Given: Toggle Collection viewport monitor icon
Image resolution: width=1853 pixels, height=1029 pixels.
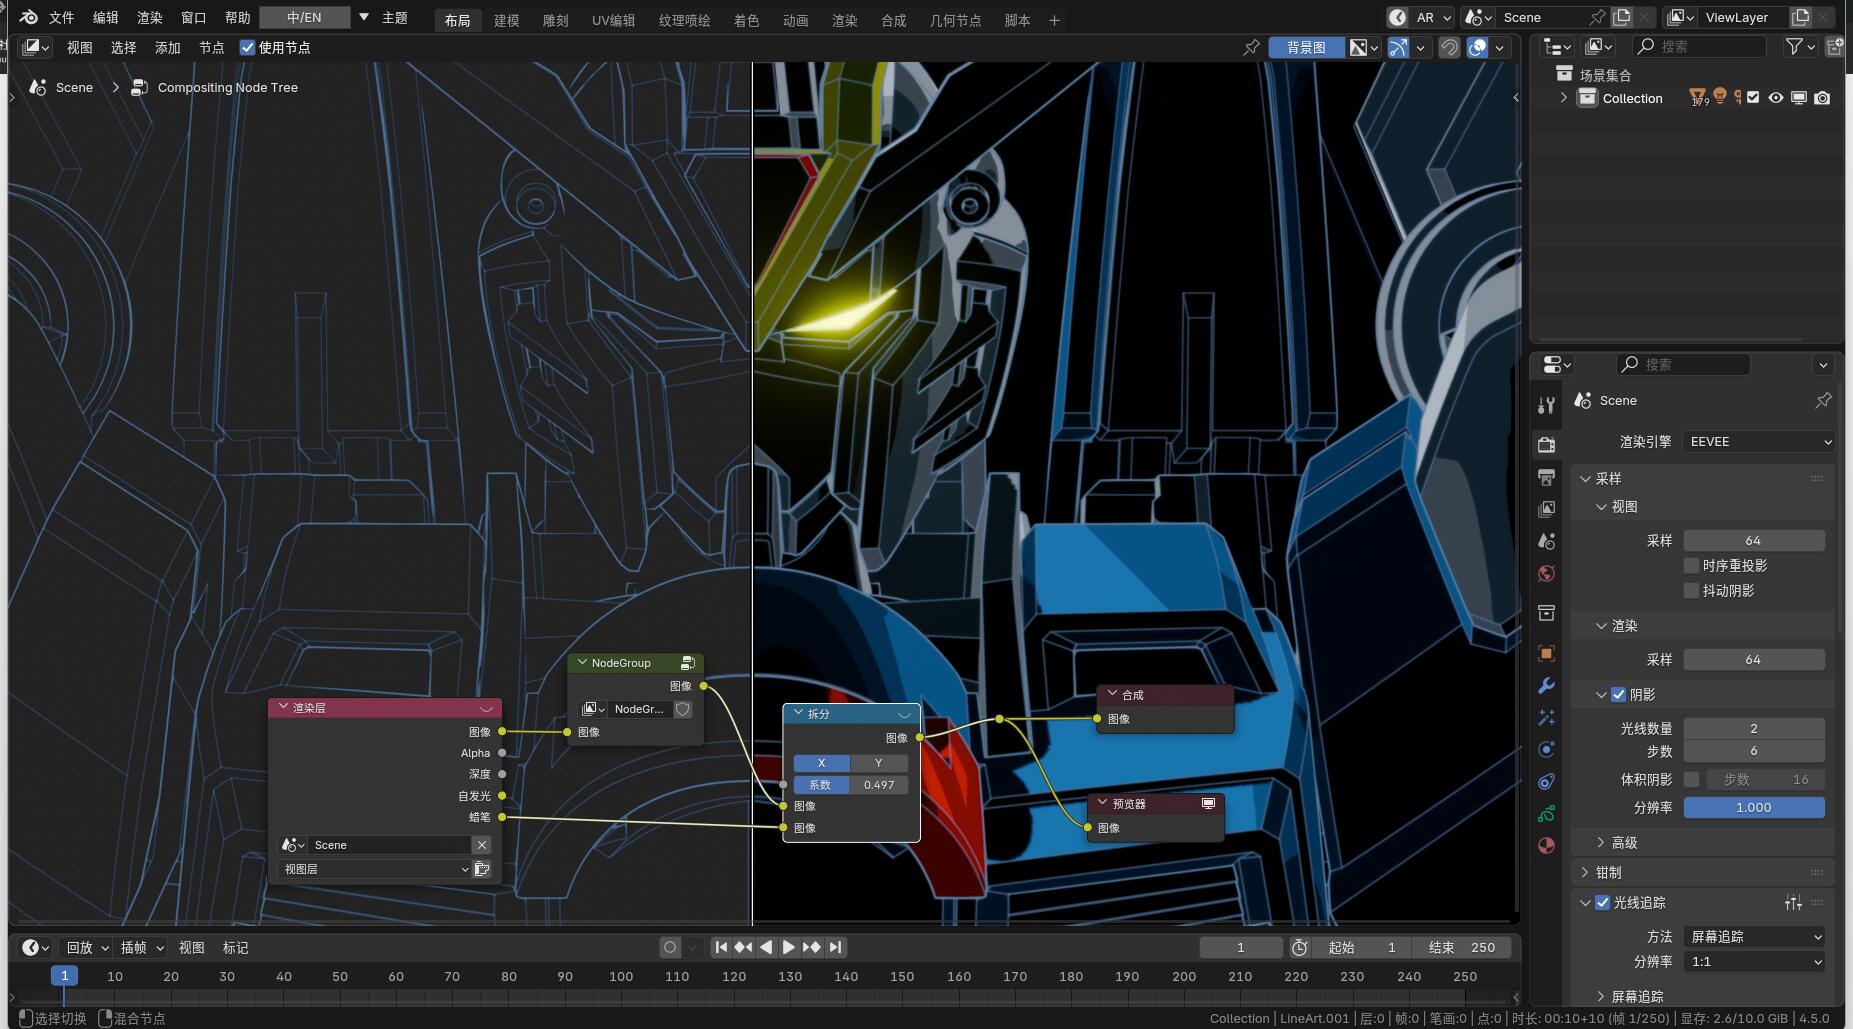Looking at the screenshot, I should coord(1798,98).
